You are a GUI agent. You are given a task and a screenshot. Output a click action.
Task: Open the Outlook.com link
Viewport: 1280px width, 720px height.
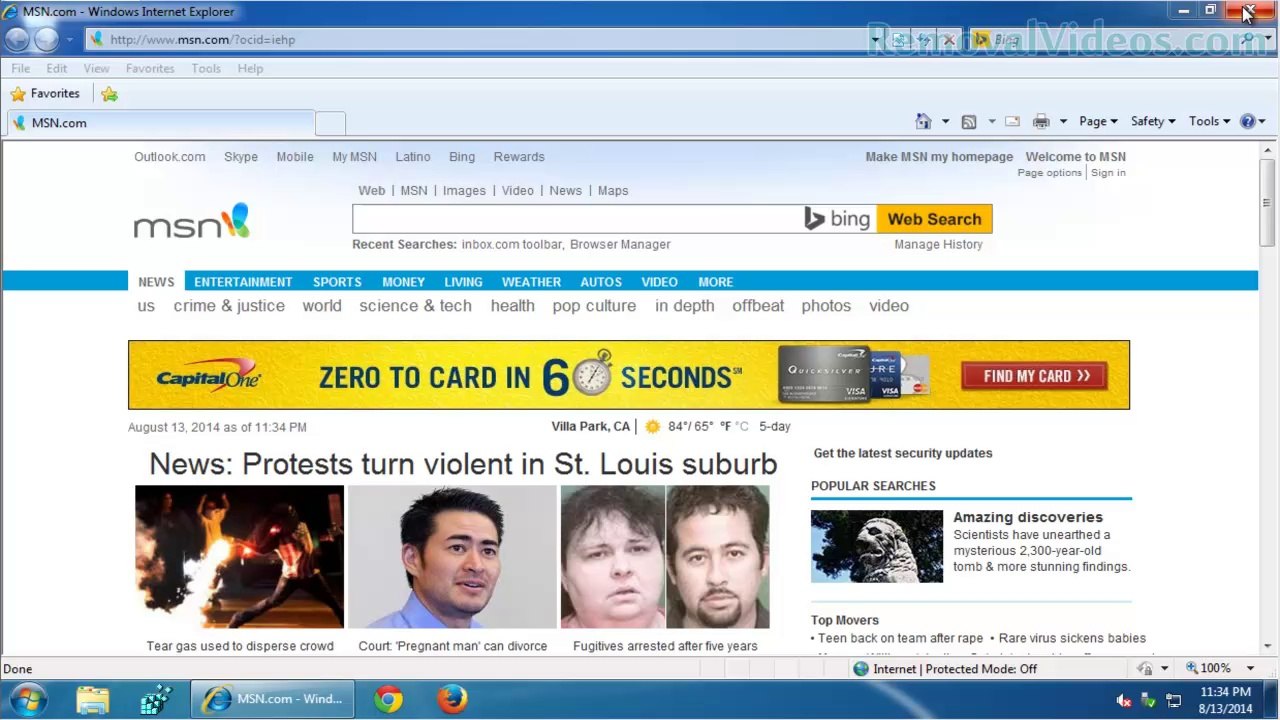170,157
